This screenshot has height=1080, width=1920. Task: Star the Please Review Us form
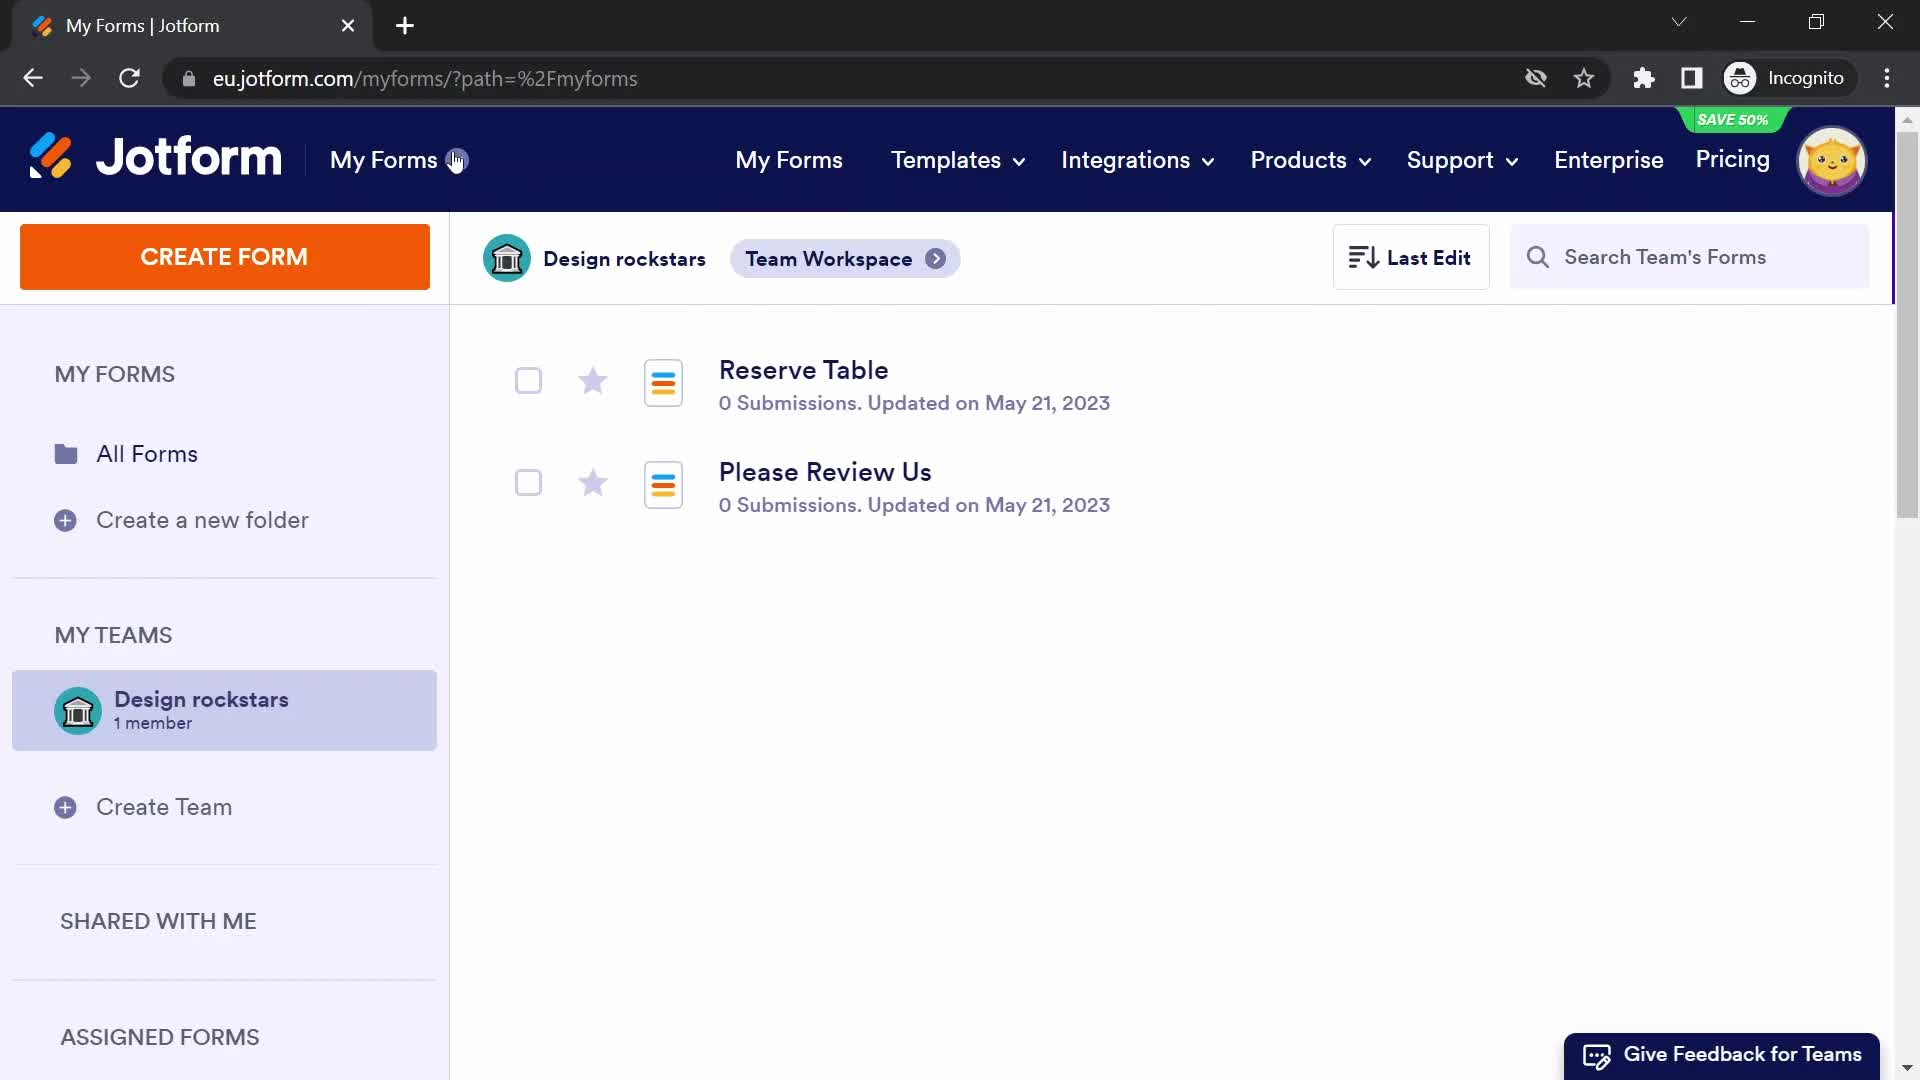(593, 483)
